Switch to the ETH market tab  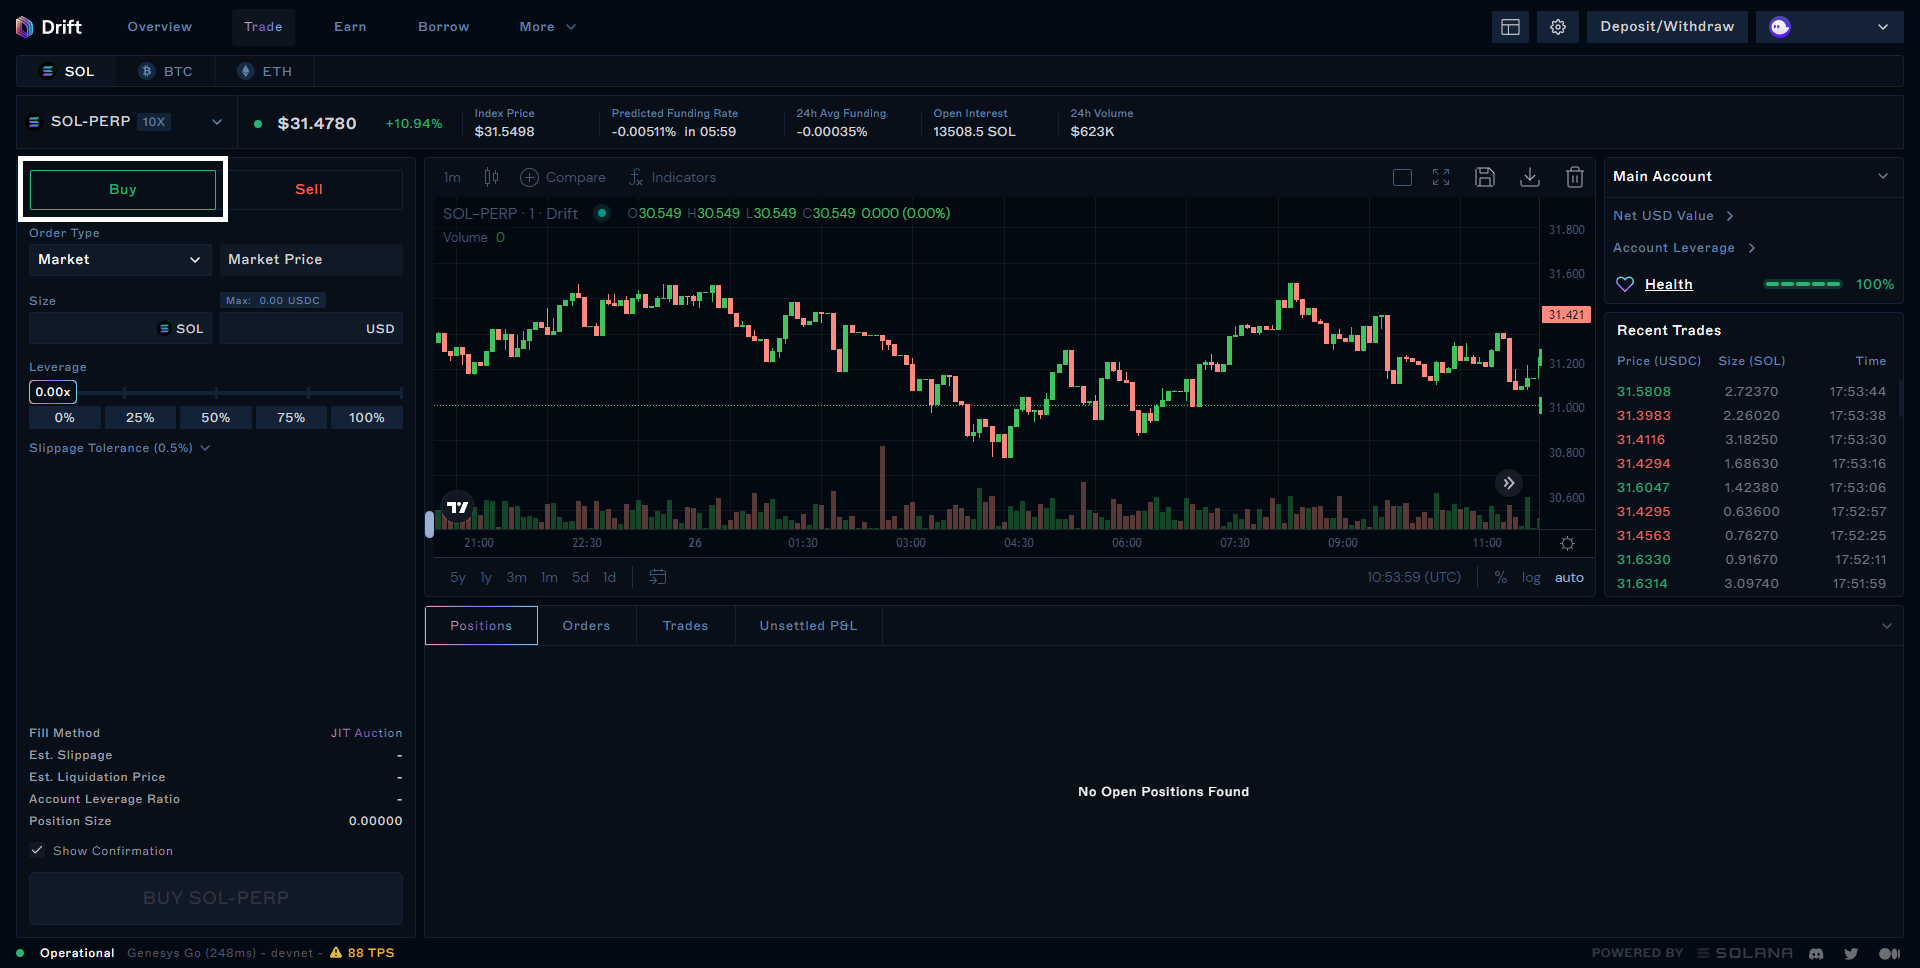pos(265,71)
